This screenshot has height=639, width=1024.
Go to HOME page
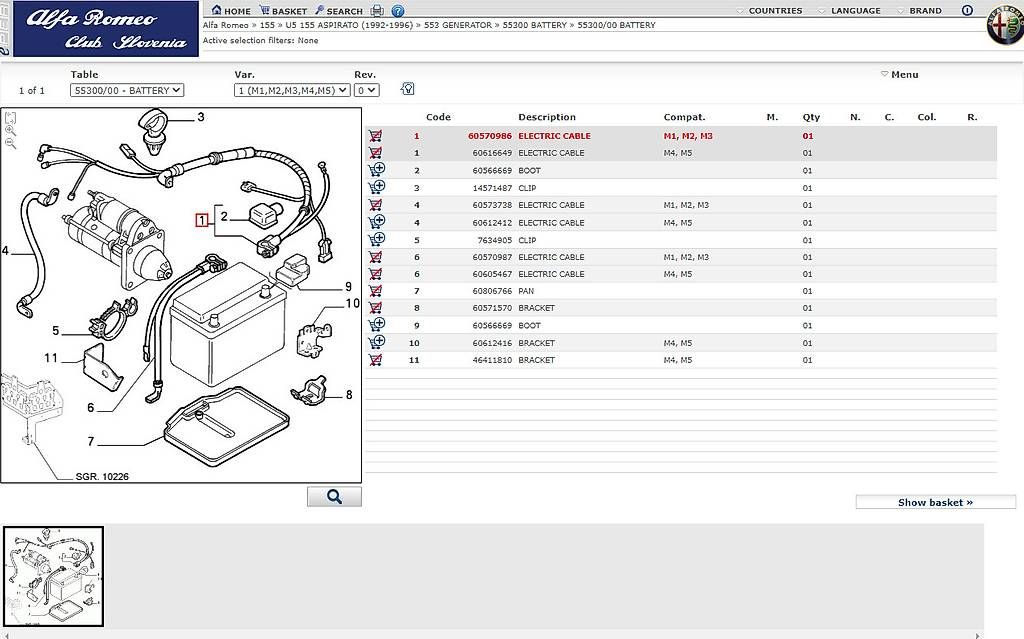pos(231,11)
